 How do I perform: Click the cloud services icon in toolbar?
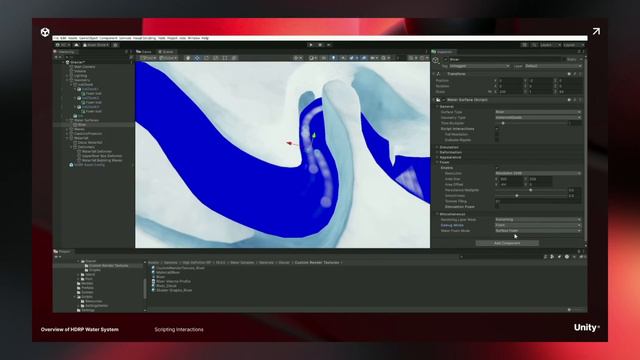tap(76, 45)
